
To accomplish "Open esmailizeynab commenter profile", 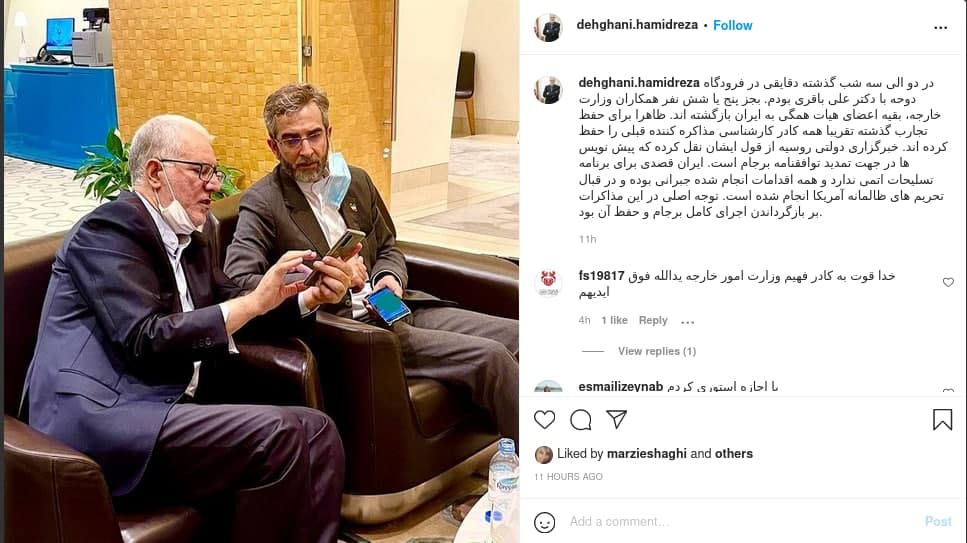I will point(620,387).
